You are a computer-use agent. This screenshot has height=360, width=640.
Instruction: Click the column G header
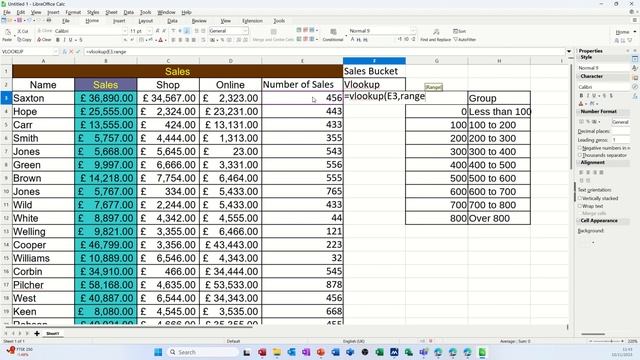pyautogui.click(x=437, y=61)
